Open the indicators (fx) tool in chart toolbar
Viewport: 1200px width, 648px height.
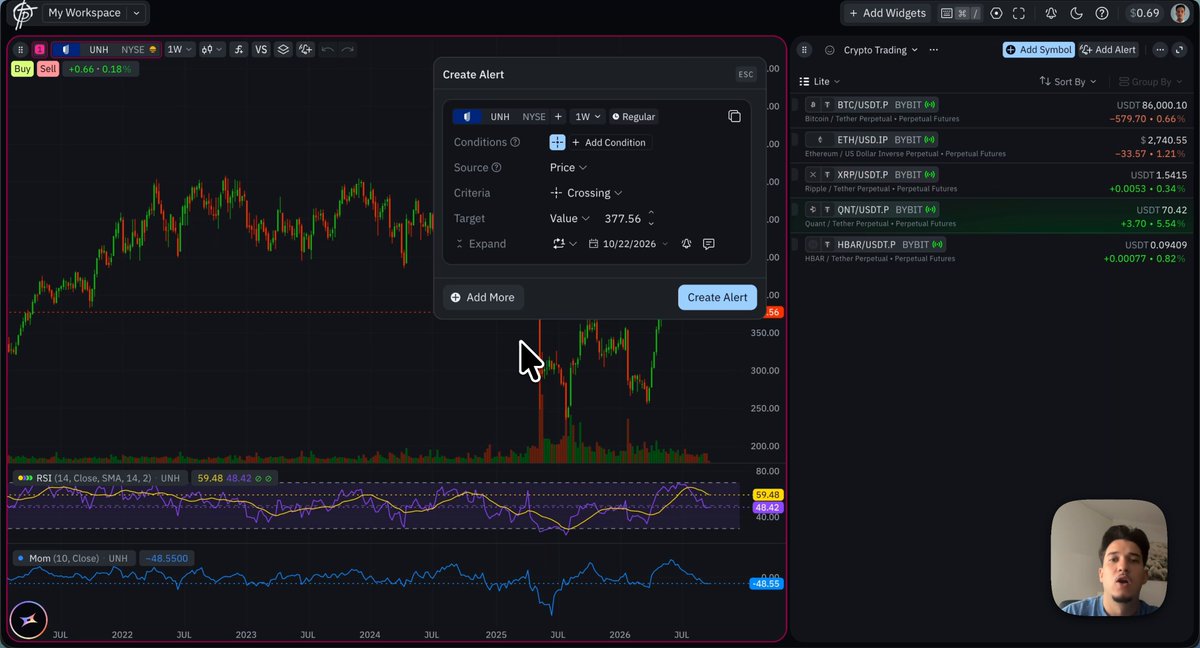point(238,49)
